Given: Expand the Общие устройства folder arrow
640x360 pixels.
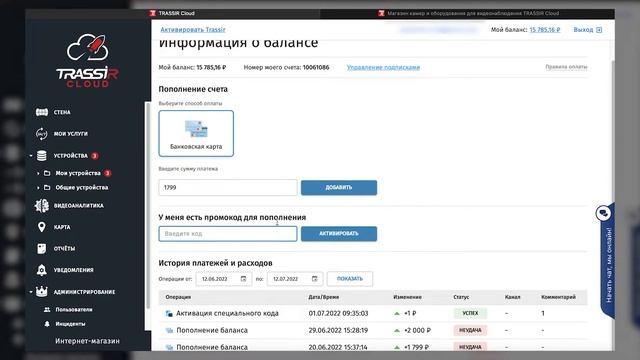Looking at the screenshot, I should coord(38,188).
